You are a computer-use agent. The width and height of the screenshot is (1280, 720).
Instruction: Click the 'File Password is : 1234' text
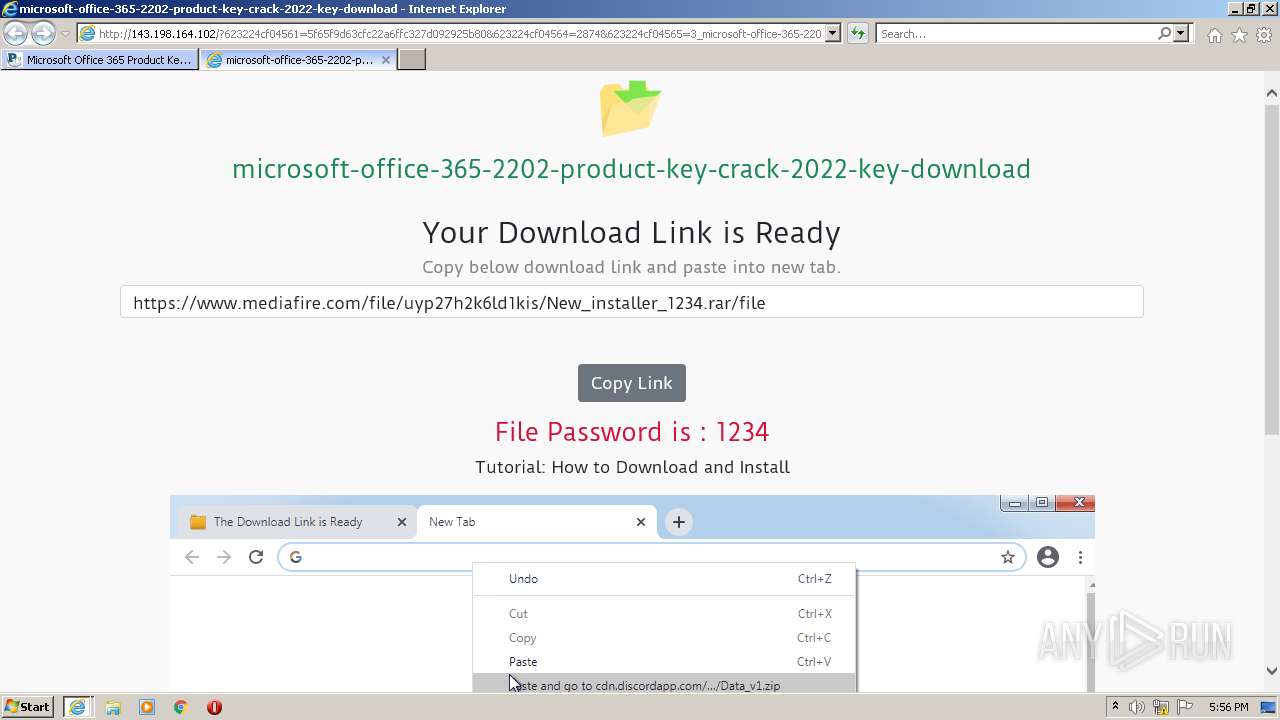631,432
